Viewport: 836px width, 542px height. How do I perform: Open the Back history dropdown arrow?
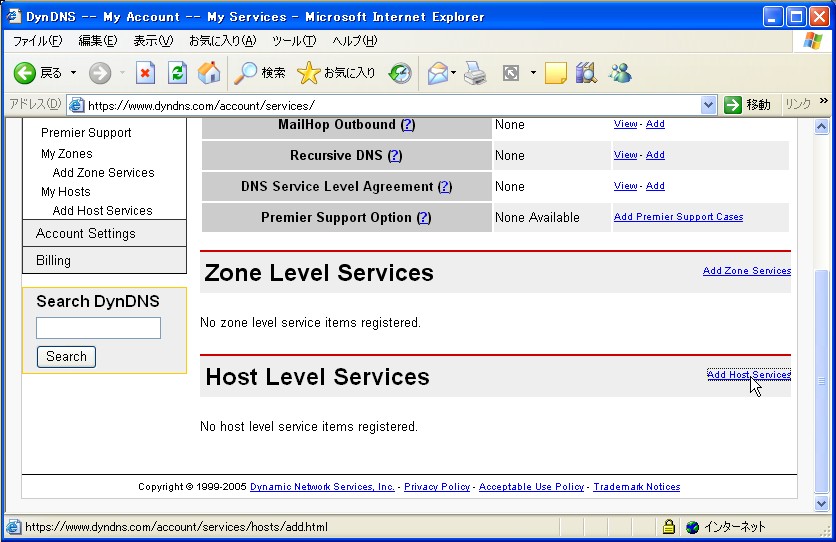74,73
